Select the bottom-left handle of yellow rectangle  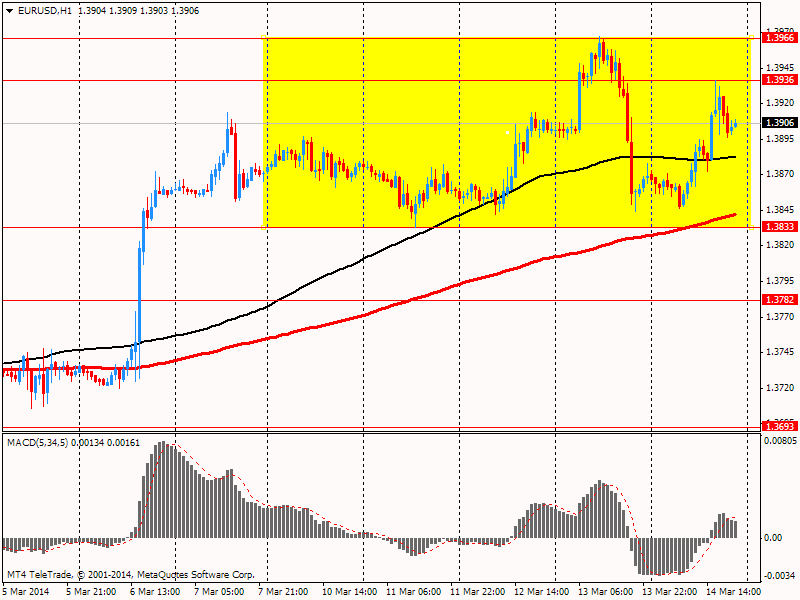[264, 228]
